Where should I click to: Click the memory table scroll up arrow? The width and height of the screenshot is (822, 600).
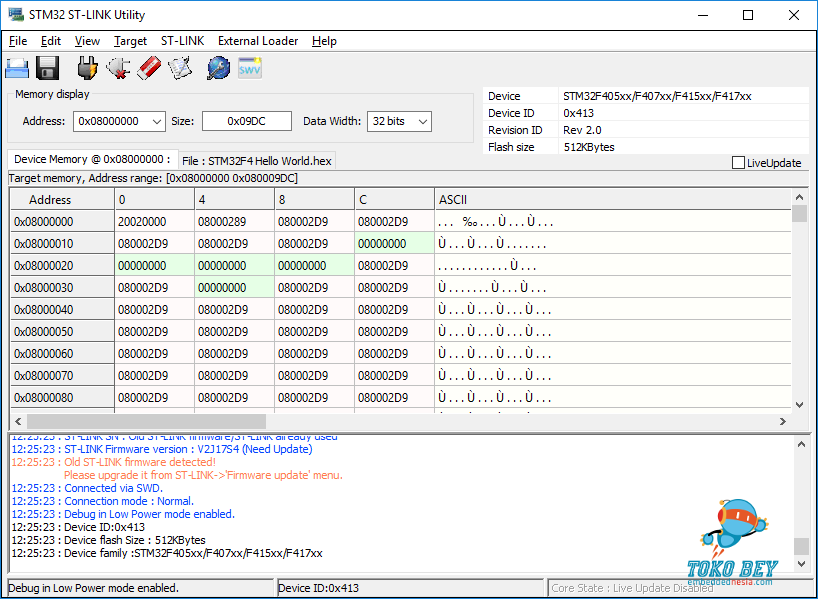pyautogui.click(x=799, y=197)
